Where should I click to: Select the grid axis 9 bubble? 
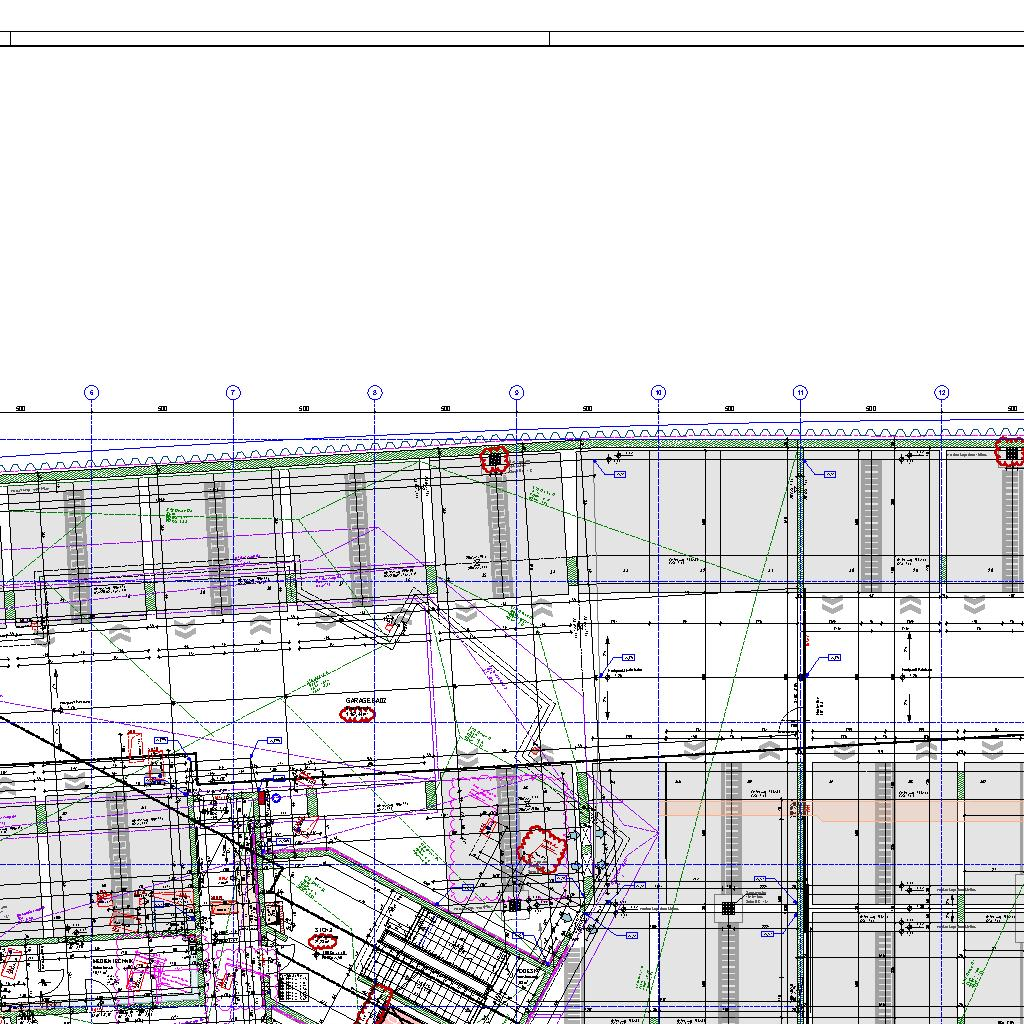(517, 393)
